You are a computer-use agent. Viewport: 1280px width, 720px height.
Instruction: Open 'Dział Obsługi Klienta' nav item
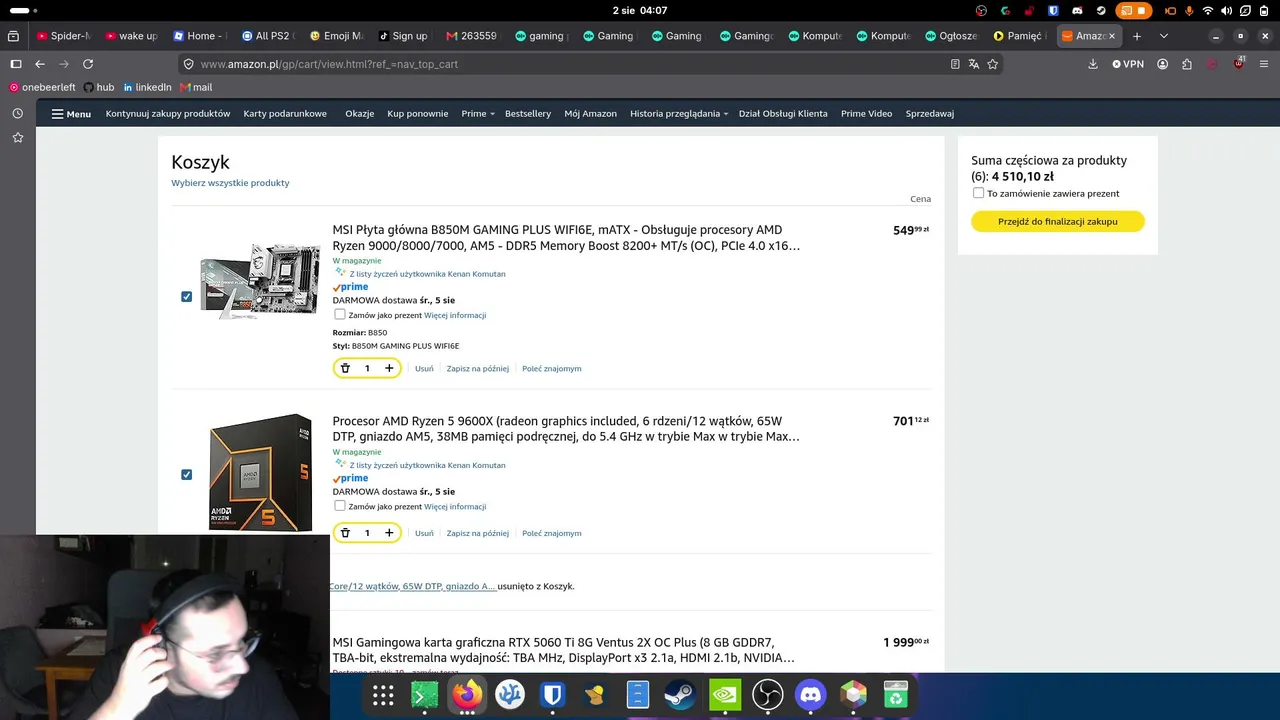(x=783, y=114)
